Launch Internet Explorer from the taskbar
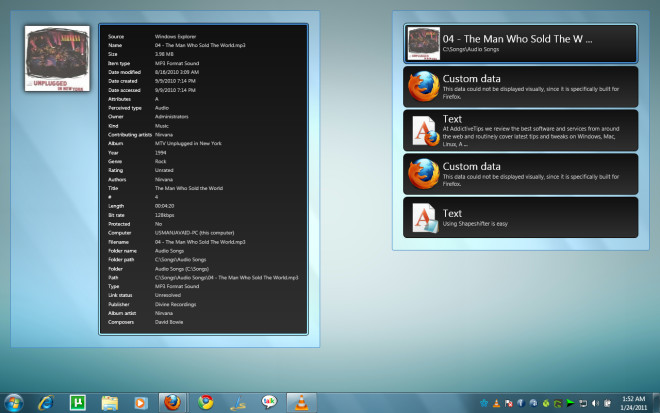This screenshot has height=413, width=660. (46, 403)
